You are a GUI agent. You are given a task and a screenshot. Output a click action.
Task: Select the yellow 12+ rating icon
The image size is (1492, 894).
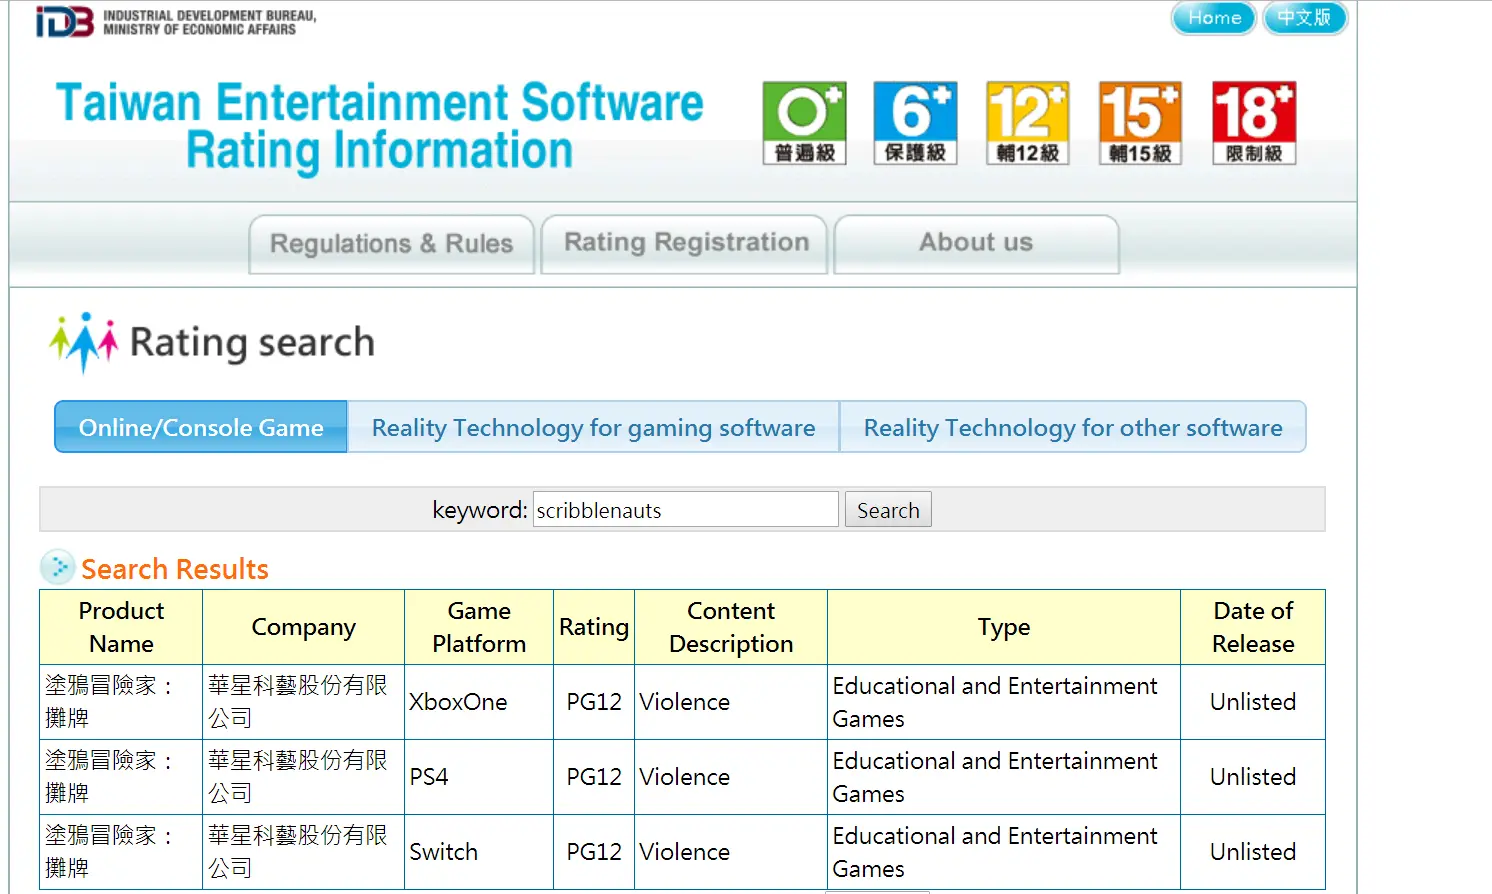tap(1028, 123)
